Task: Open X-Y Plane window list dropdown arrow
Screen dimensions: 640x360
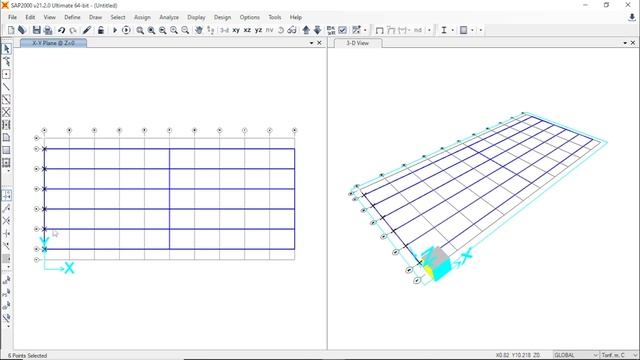Action: (311, 43)
